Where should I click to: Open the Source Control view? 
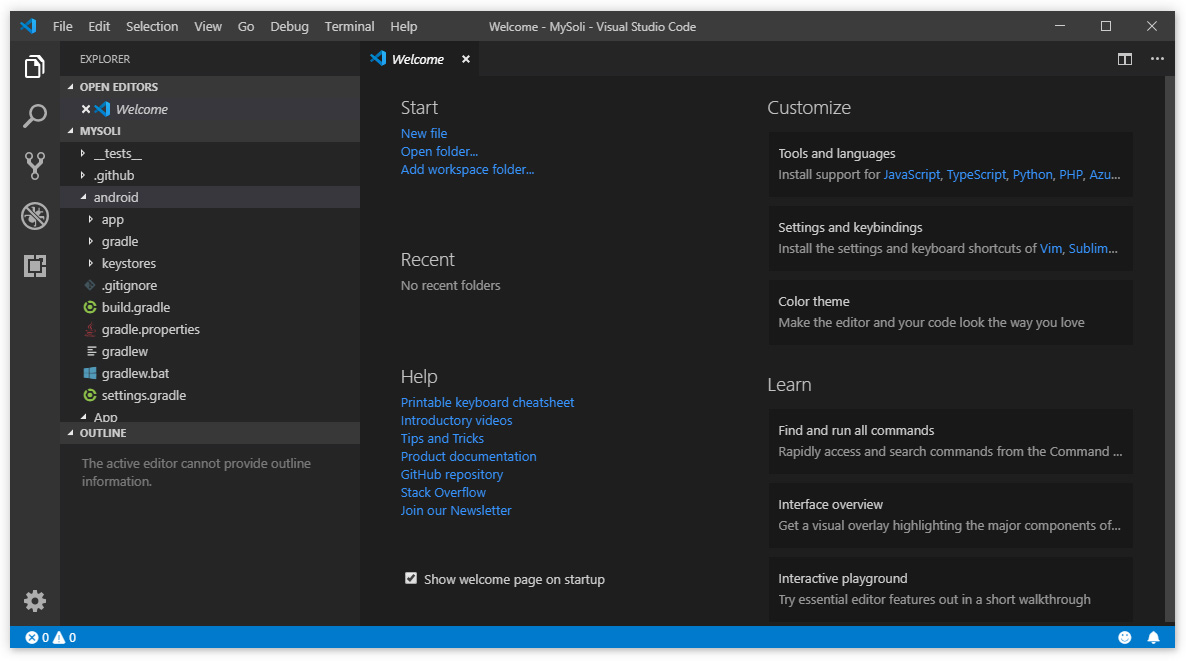pyautogui.click(x=35, y=166)
